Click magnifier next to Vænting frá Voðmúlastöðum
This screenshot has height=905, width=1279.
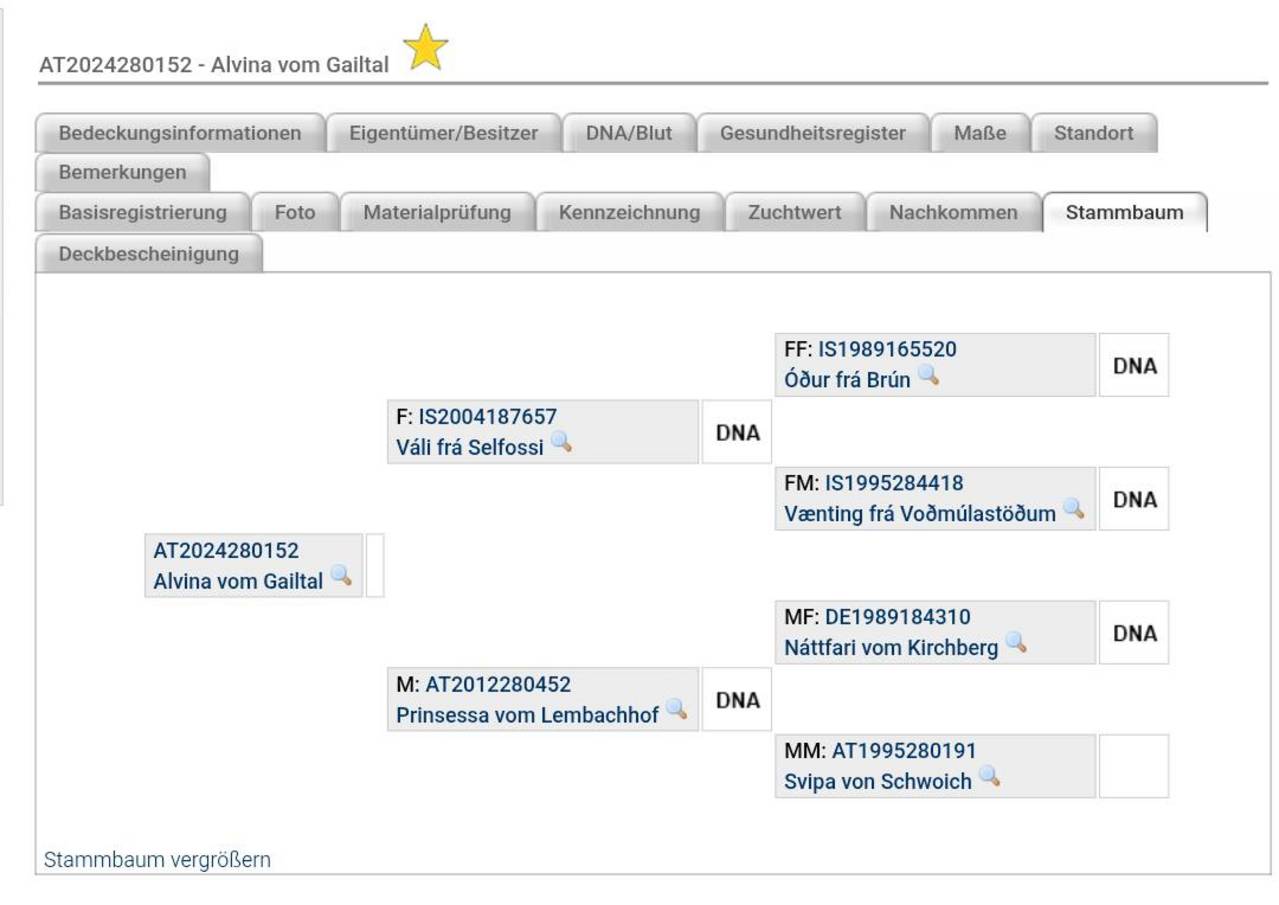1074,510
